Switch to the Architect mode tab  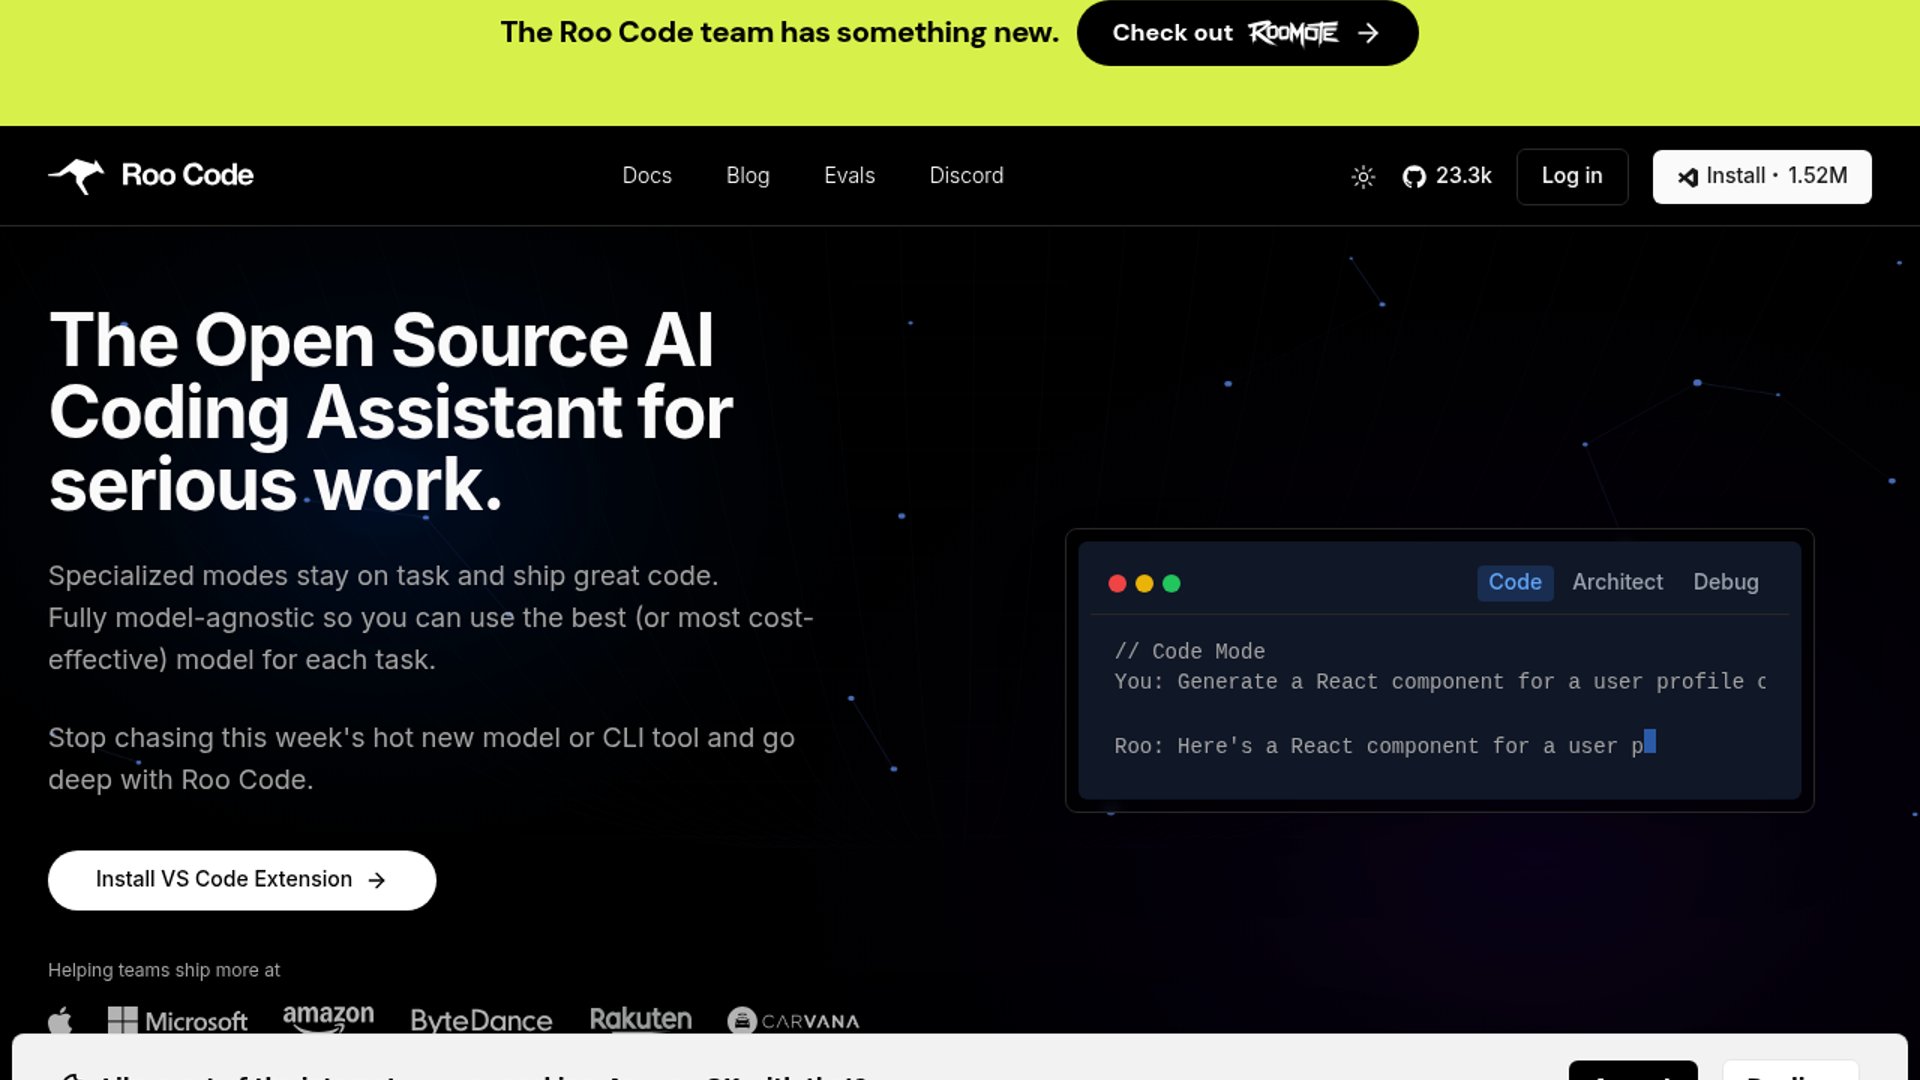1617,582
